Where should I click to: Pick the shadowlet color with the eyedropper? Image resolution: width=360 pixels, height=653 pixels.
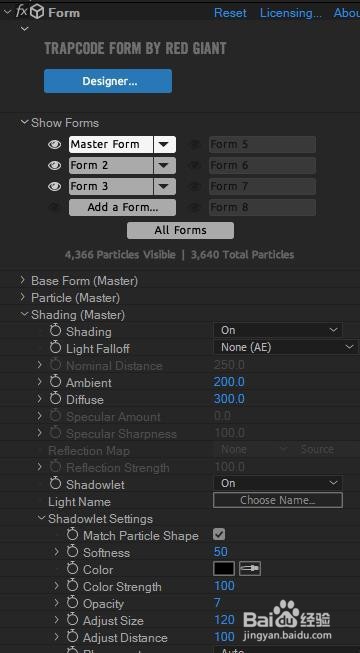click(x=250, y=569)
